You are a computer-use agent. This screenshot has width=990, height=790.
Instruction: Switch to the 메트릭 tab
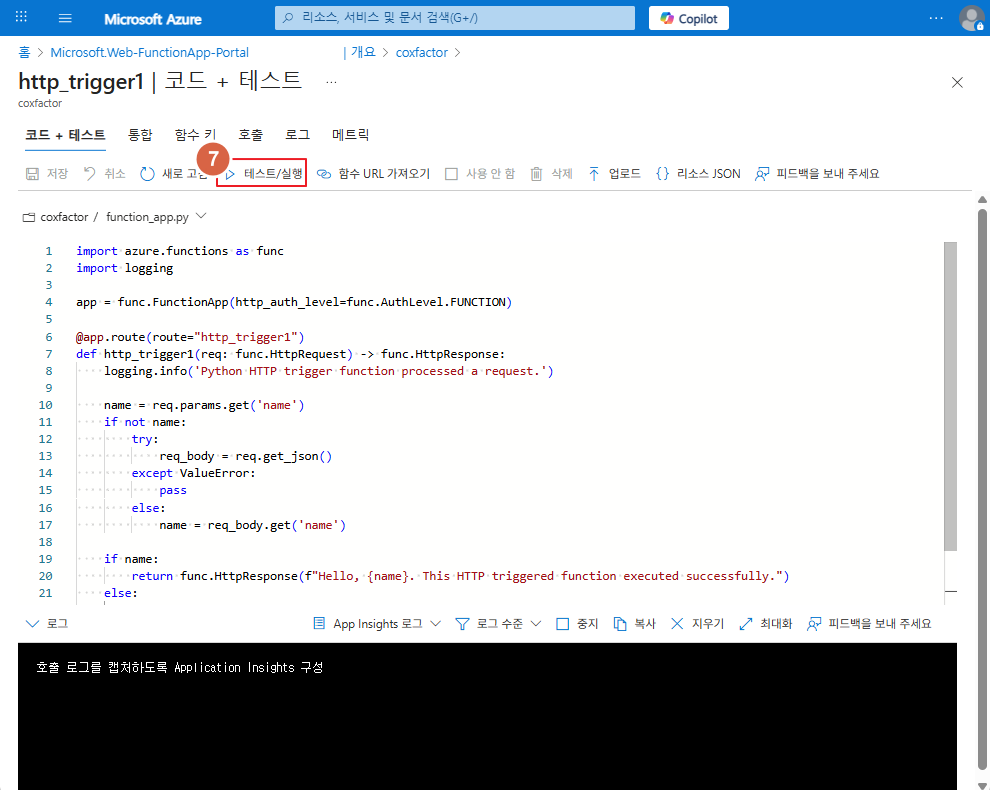(350, 135)
